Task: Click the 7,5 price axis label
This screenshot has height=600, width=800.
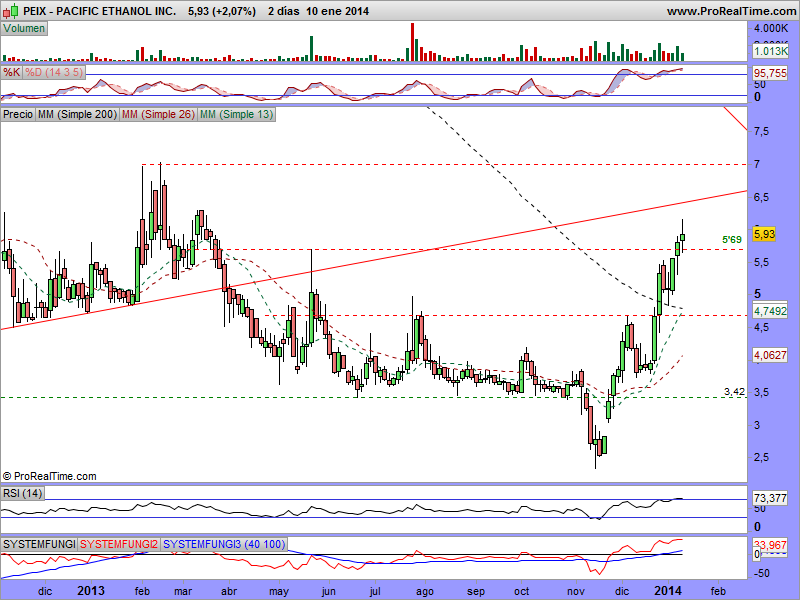Action: coord(761,132)
